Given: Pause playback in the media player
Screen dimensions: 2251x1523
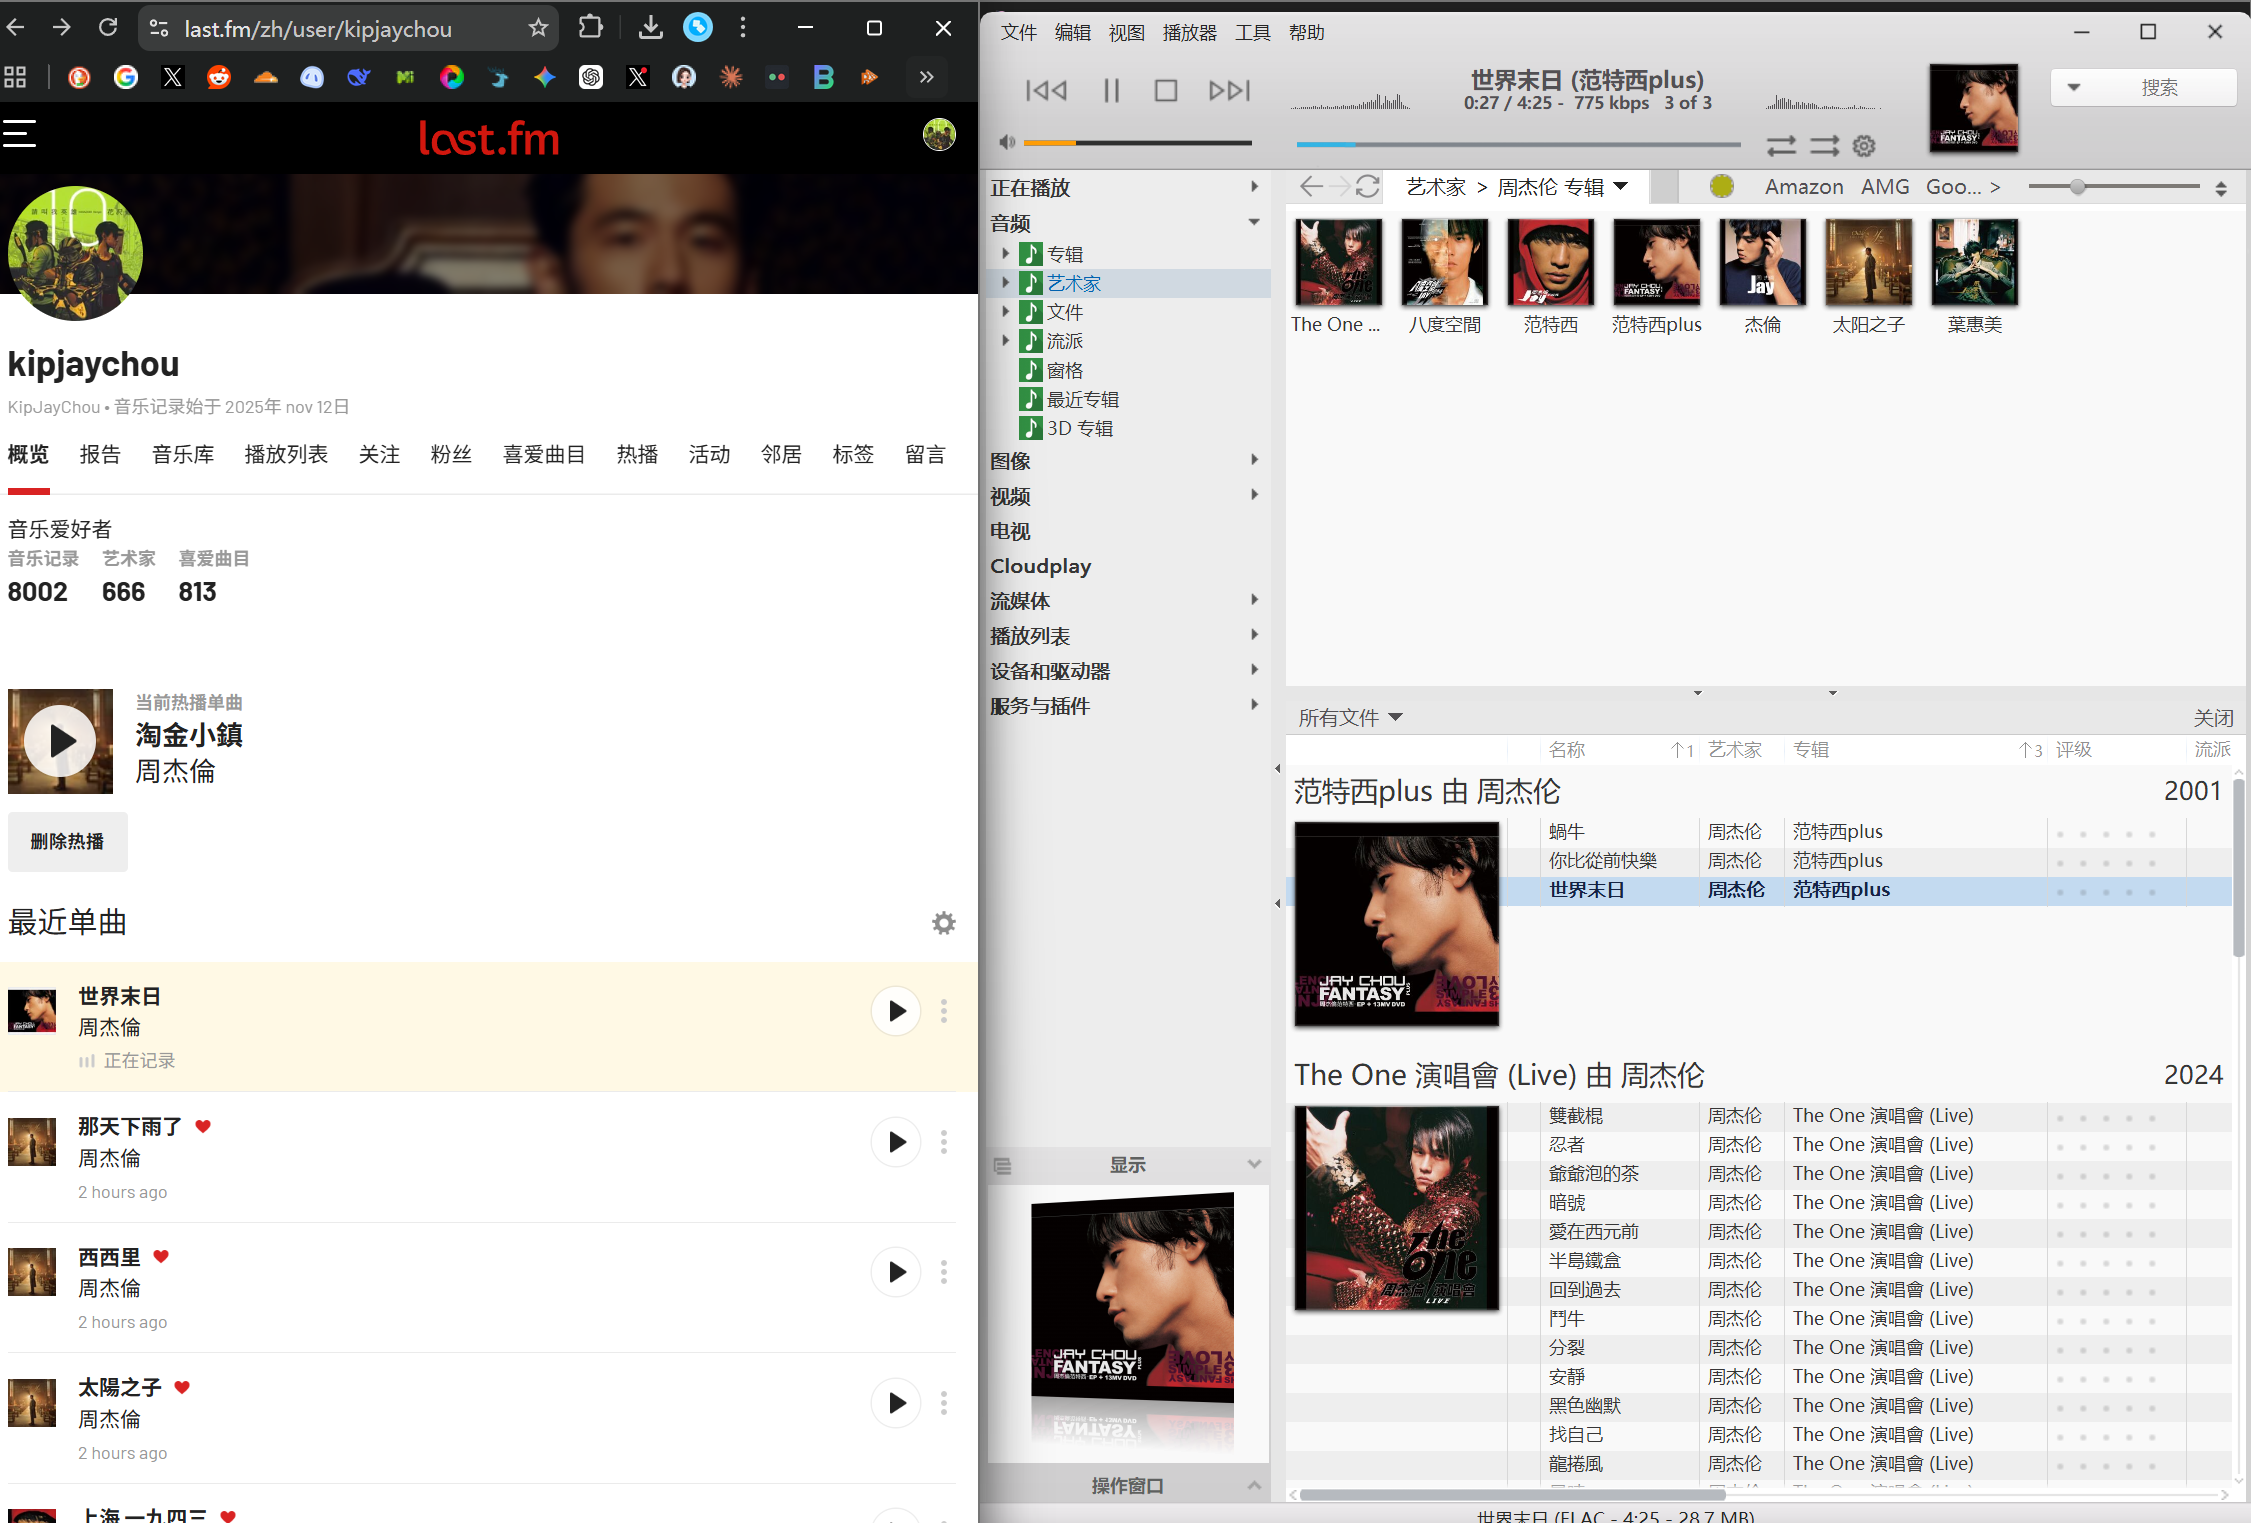Looking at the screenshot, I should [x=1111, y=91].
